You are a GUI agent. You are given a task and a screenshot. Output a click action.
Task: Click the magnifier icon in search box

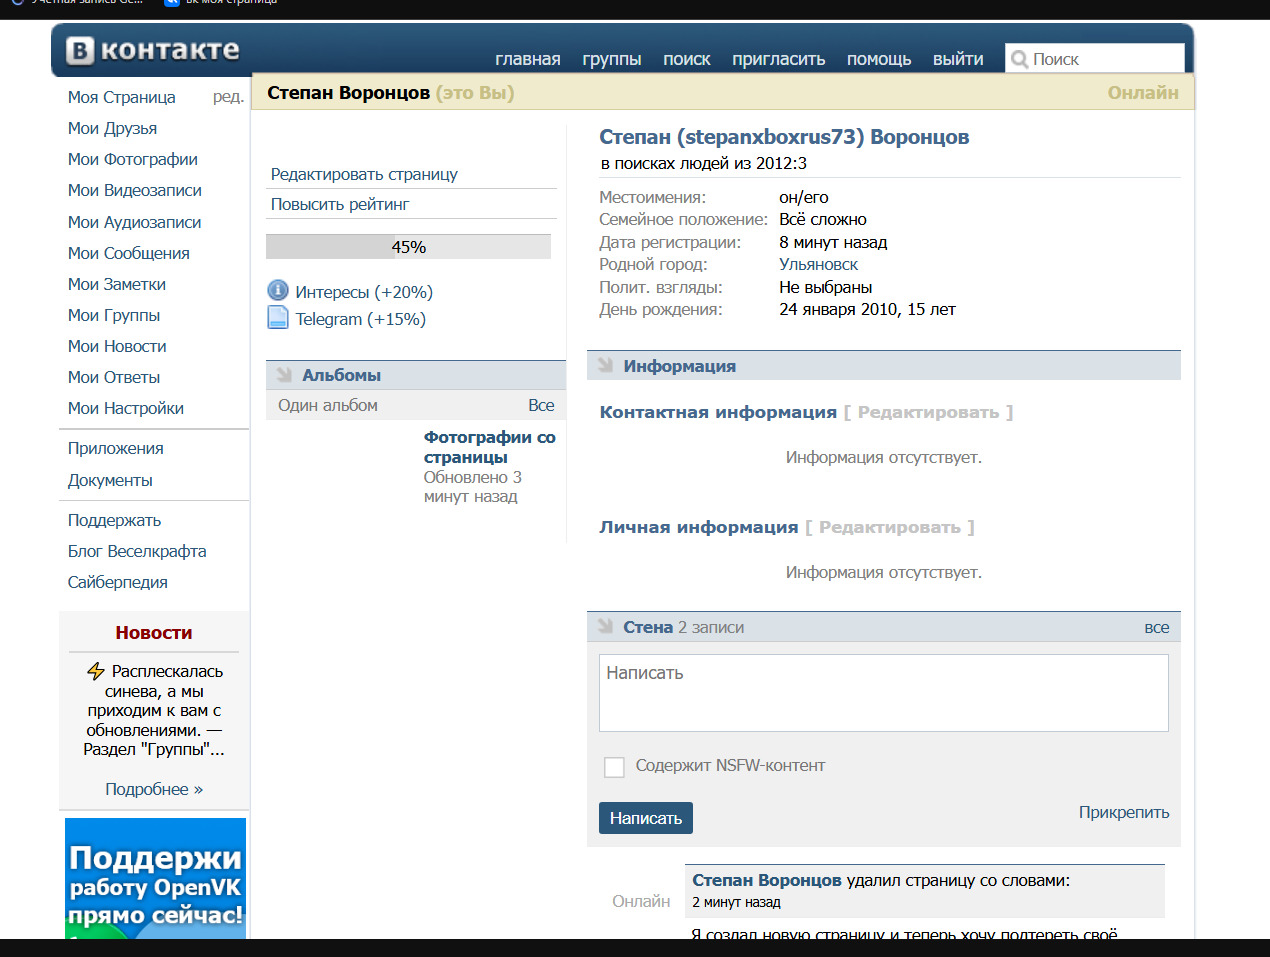click(1019, 59)
